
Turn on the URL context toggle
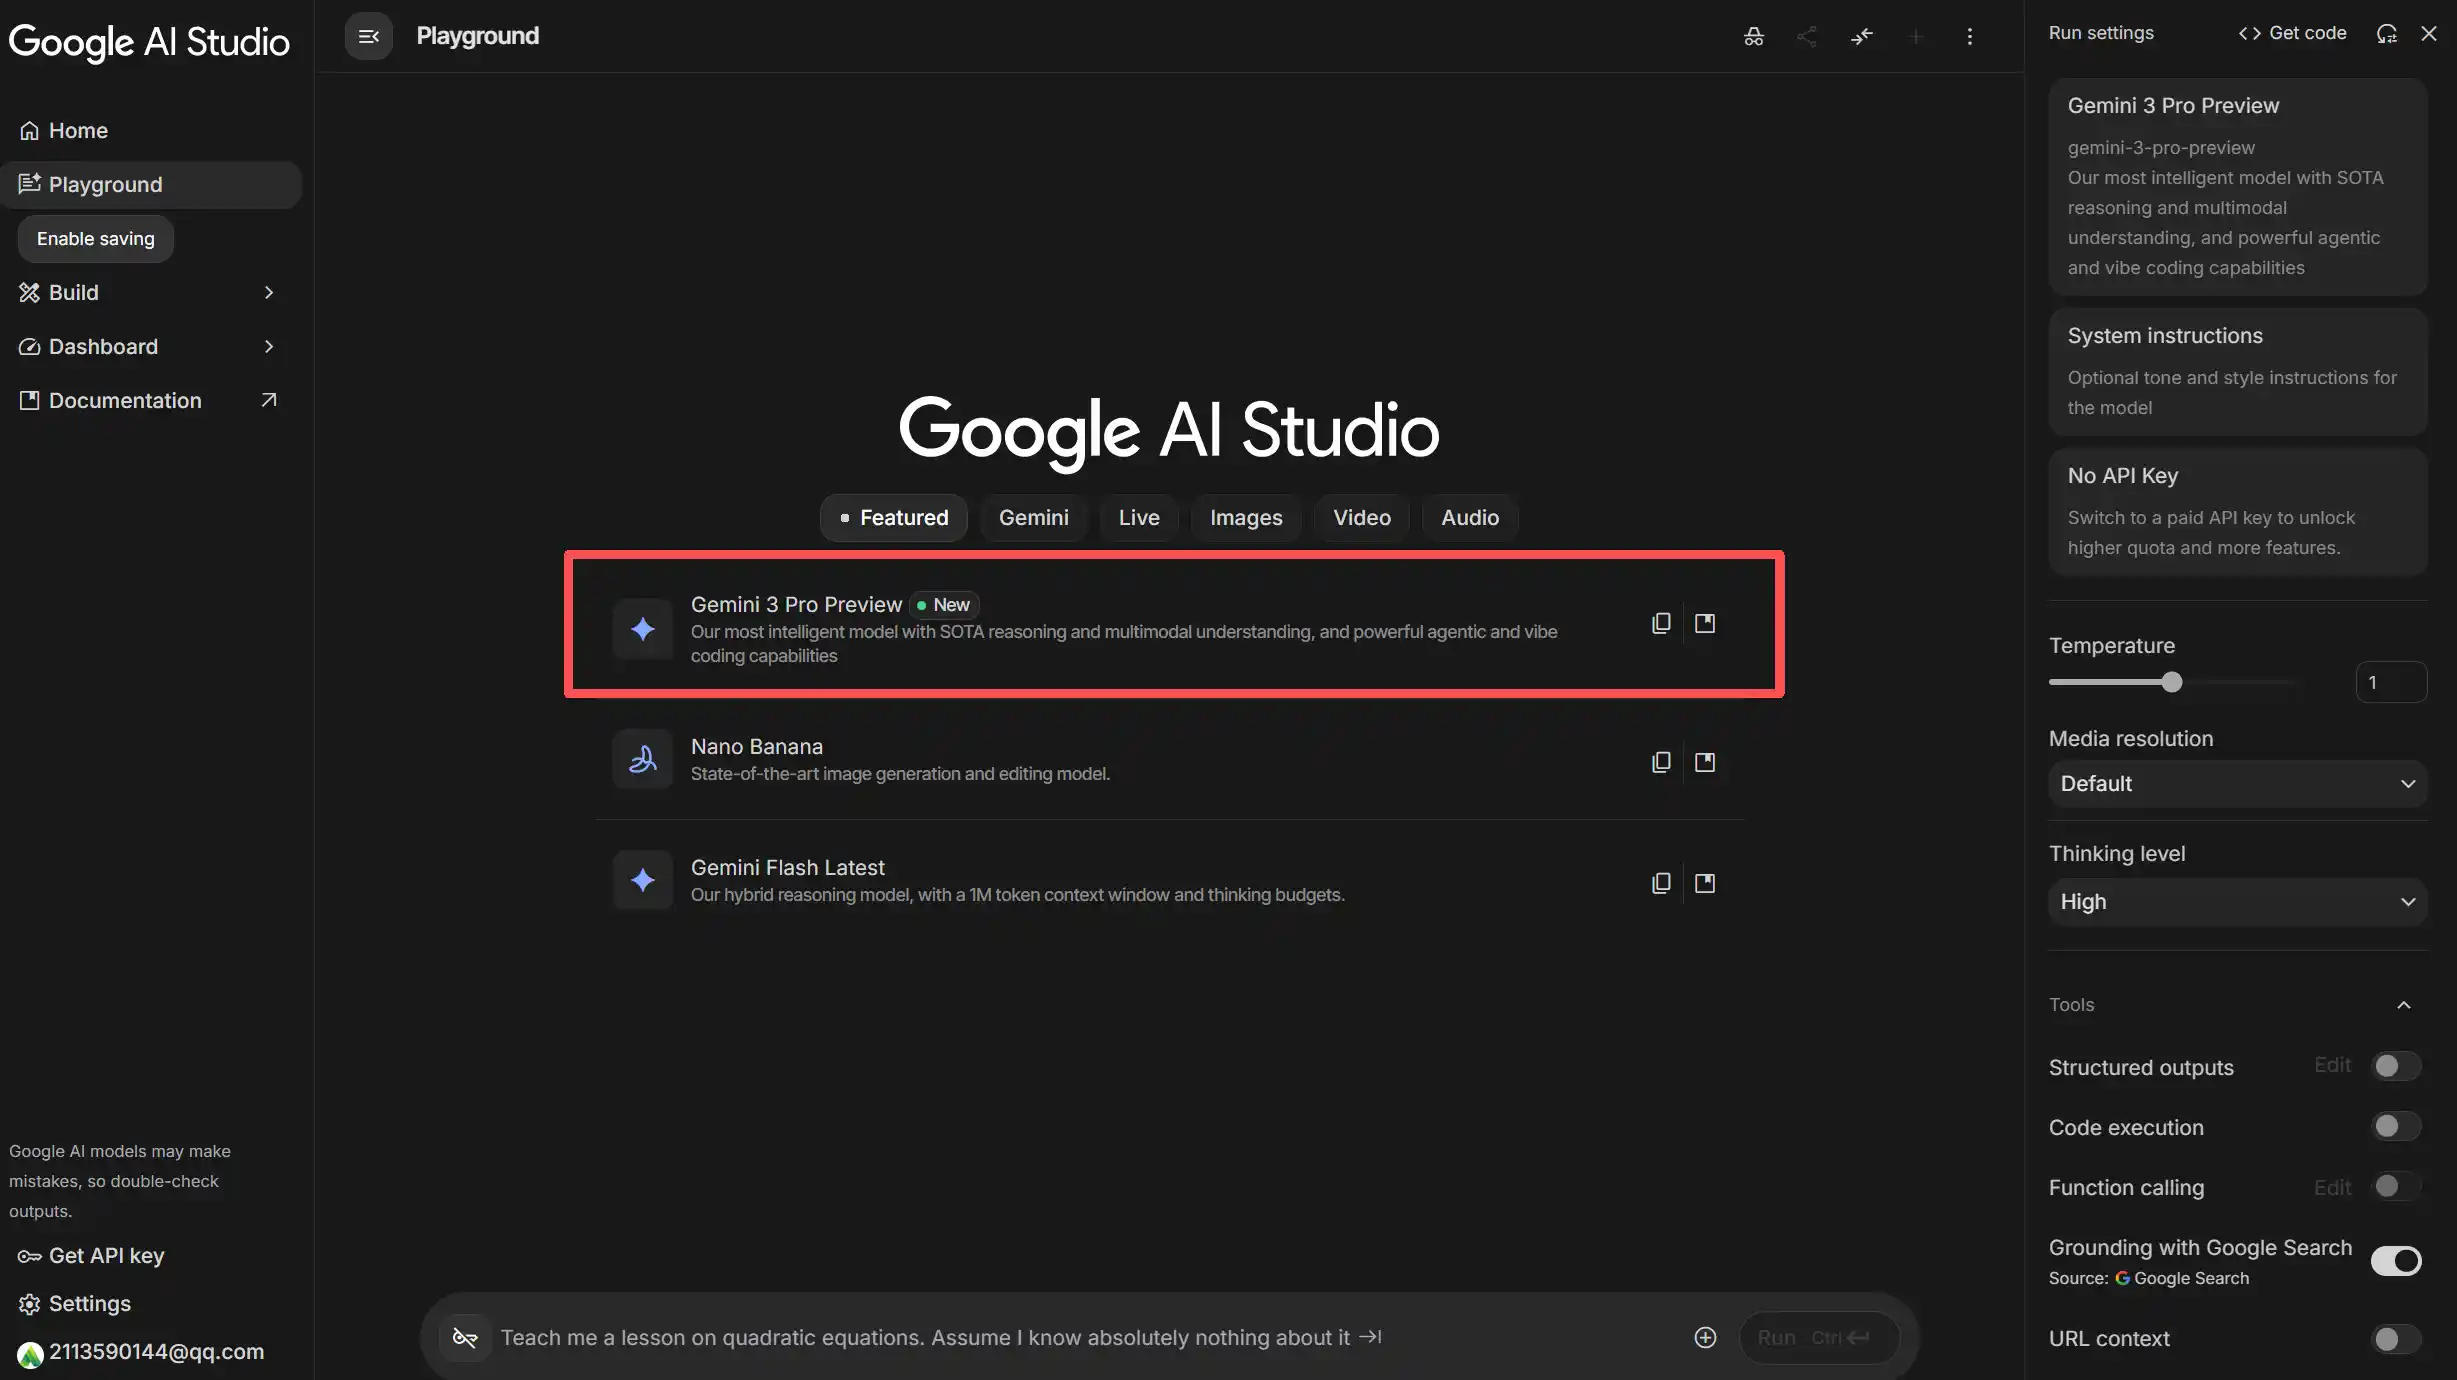[x=2395, y=1339]
